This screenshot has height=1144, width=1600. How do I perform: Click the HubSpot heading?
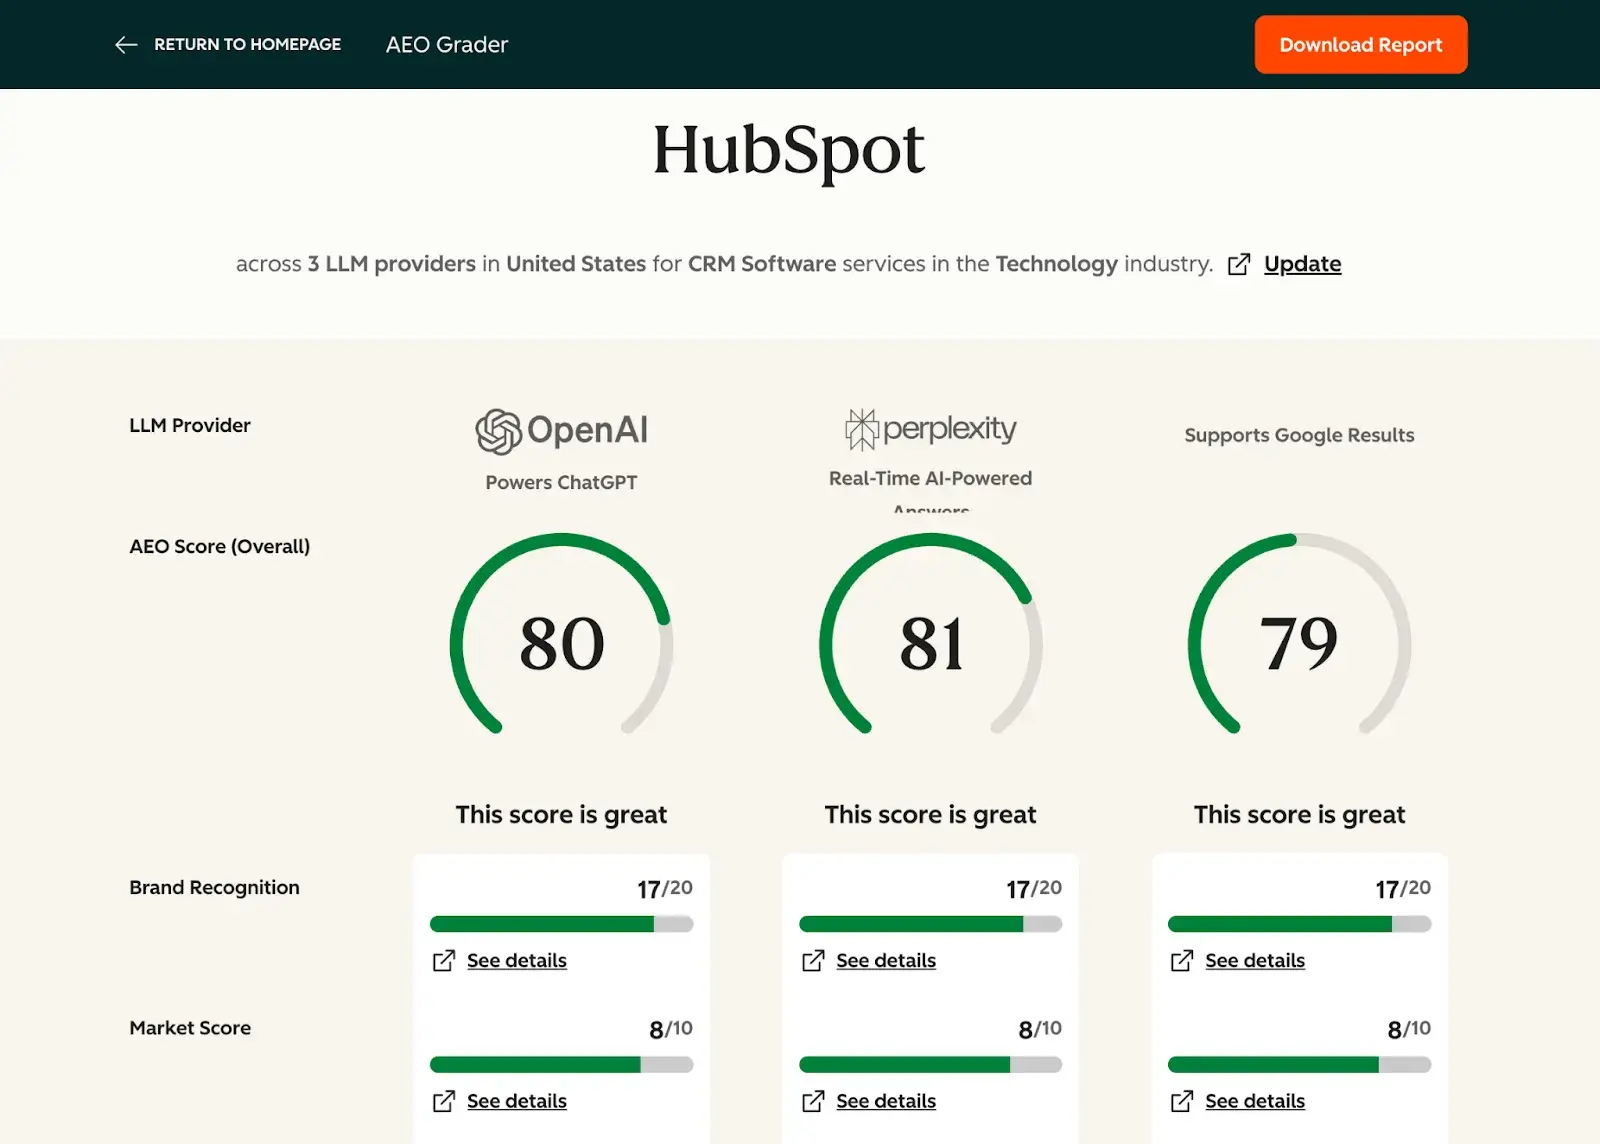tap(789, 151)
